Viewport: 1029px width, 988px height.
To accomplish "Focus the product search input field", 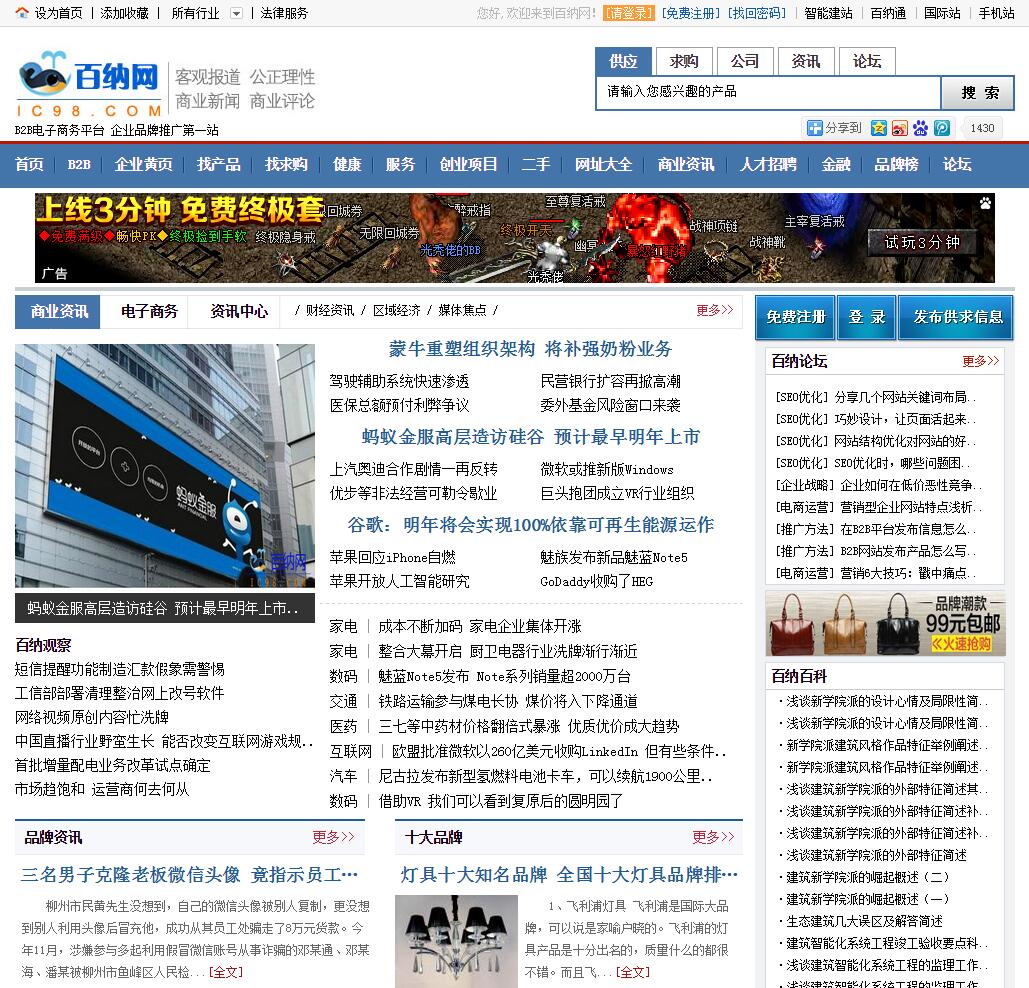I will coord(768,93).
